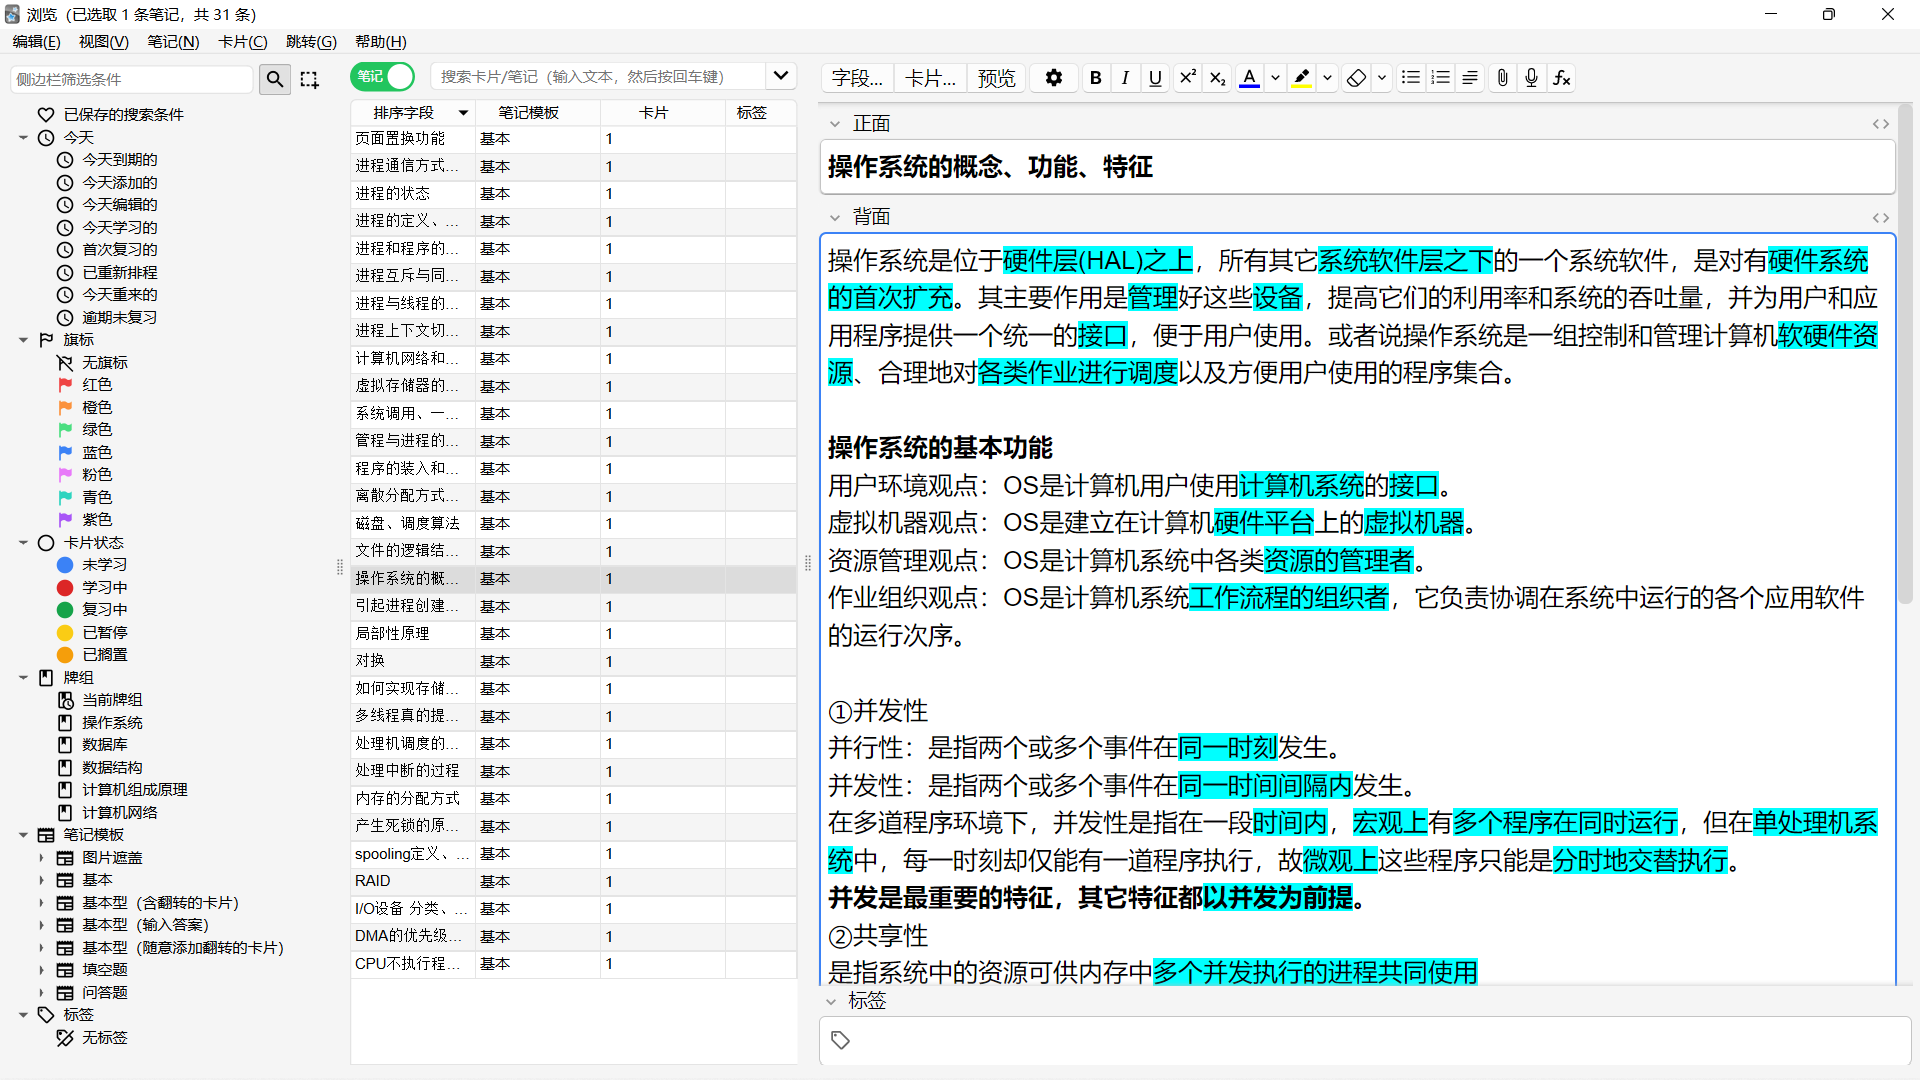Toggle underline formatting
This screenshot has width=1920, height=1080.
pyautogui.click(x=1156, y=78)
